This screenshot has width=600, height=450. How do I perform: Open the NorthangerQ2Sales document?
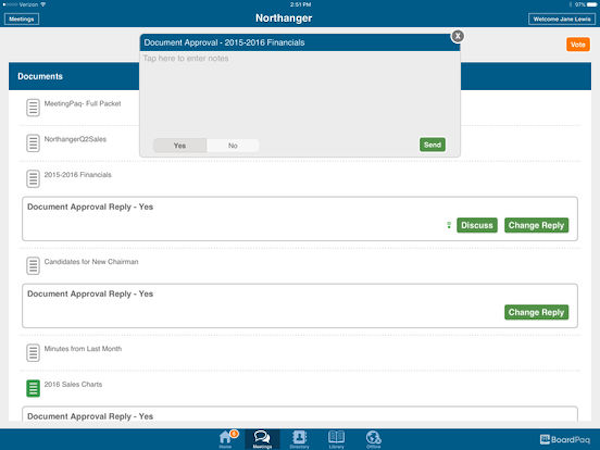pyautogui.click(x=75, y=139)
